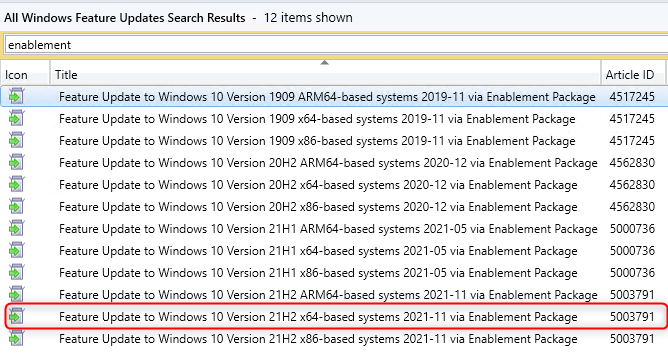Click Article ID 5003791 in 21H2 x64 row
This screenshot has height=360, width=668.
click(x=632, y=317)
